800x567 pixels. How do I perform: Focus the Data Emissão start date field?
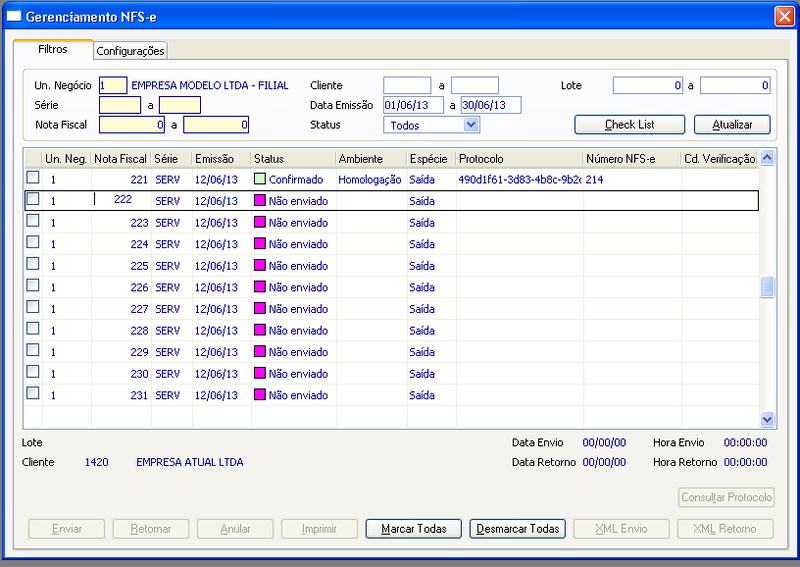tap(413, 105)
